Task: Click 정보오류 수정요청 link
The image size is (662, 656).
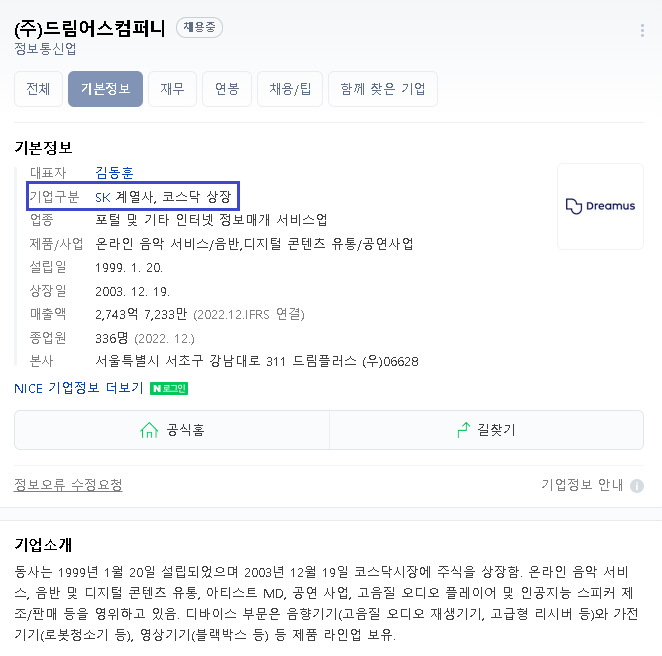Action: (68, 485)
